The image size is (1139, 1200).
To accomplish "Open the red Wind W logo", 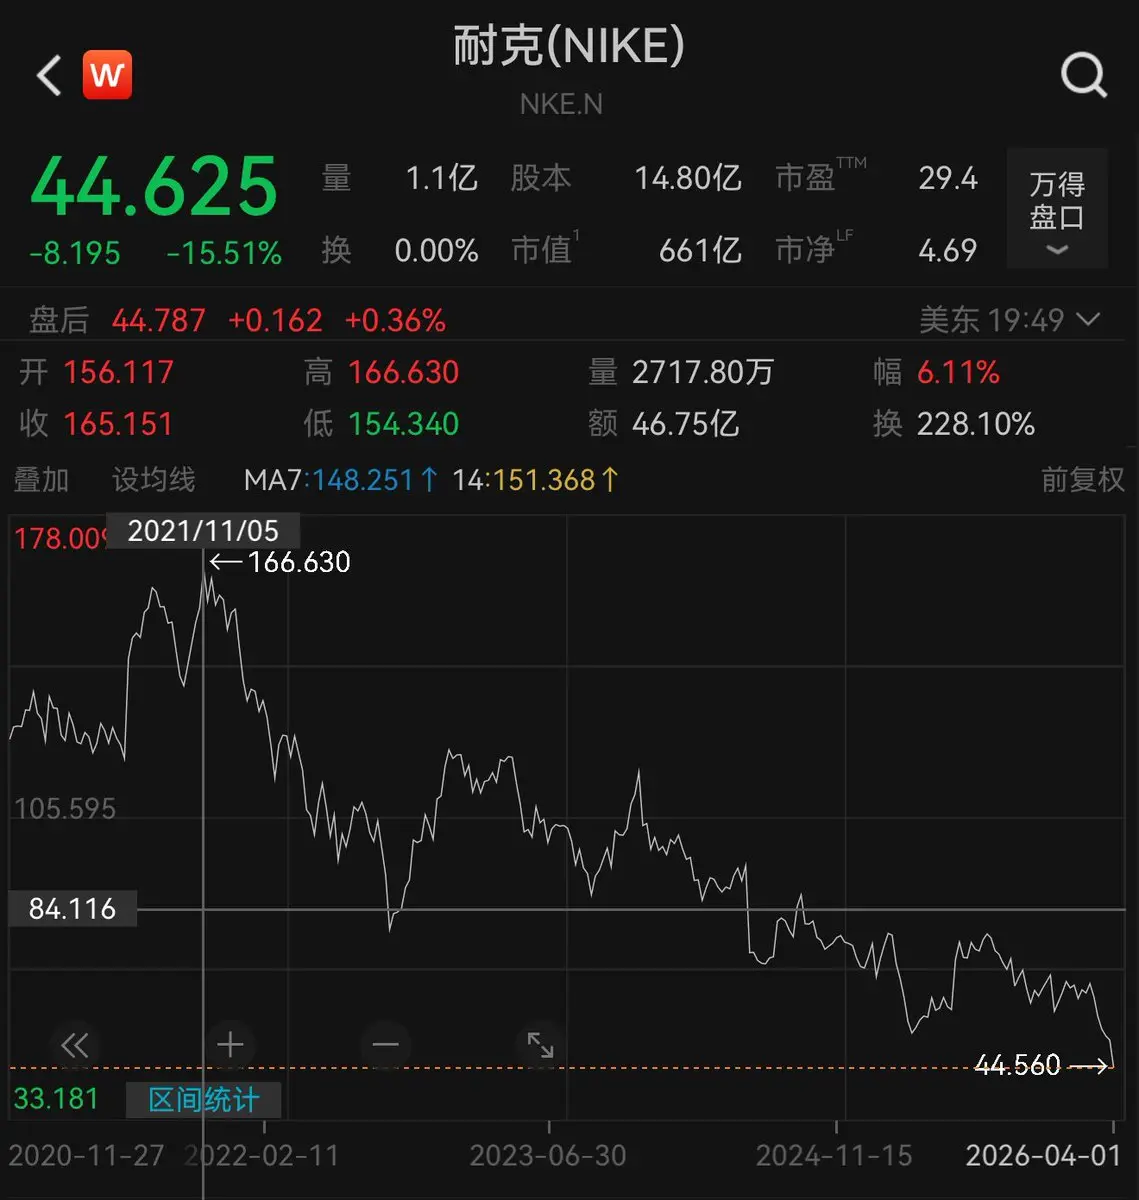I will click(107, 75).
